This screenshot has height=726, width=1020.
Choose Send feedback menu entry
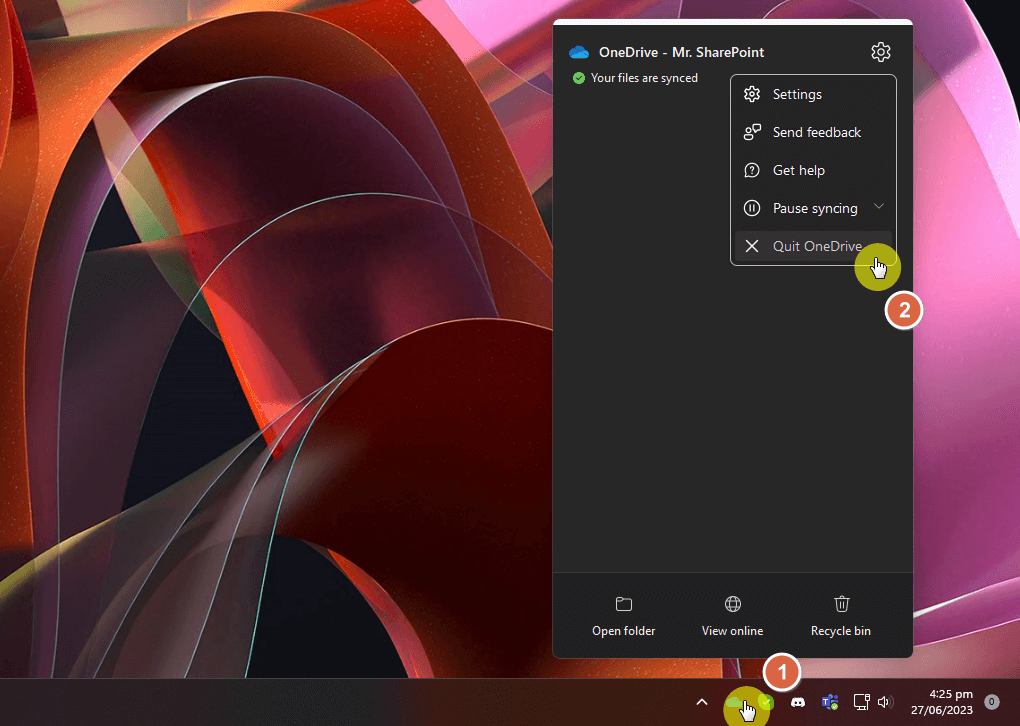[x=813, y=133]
